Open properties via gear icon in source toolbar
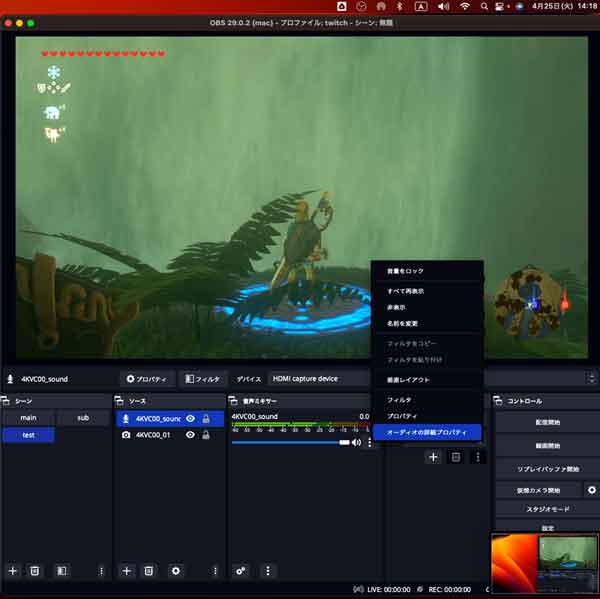 pos(130,379)
